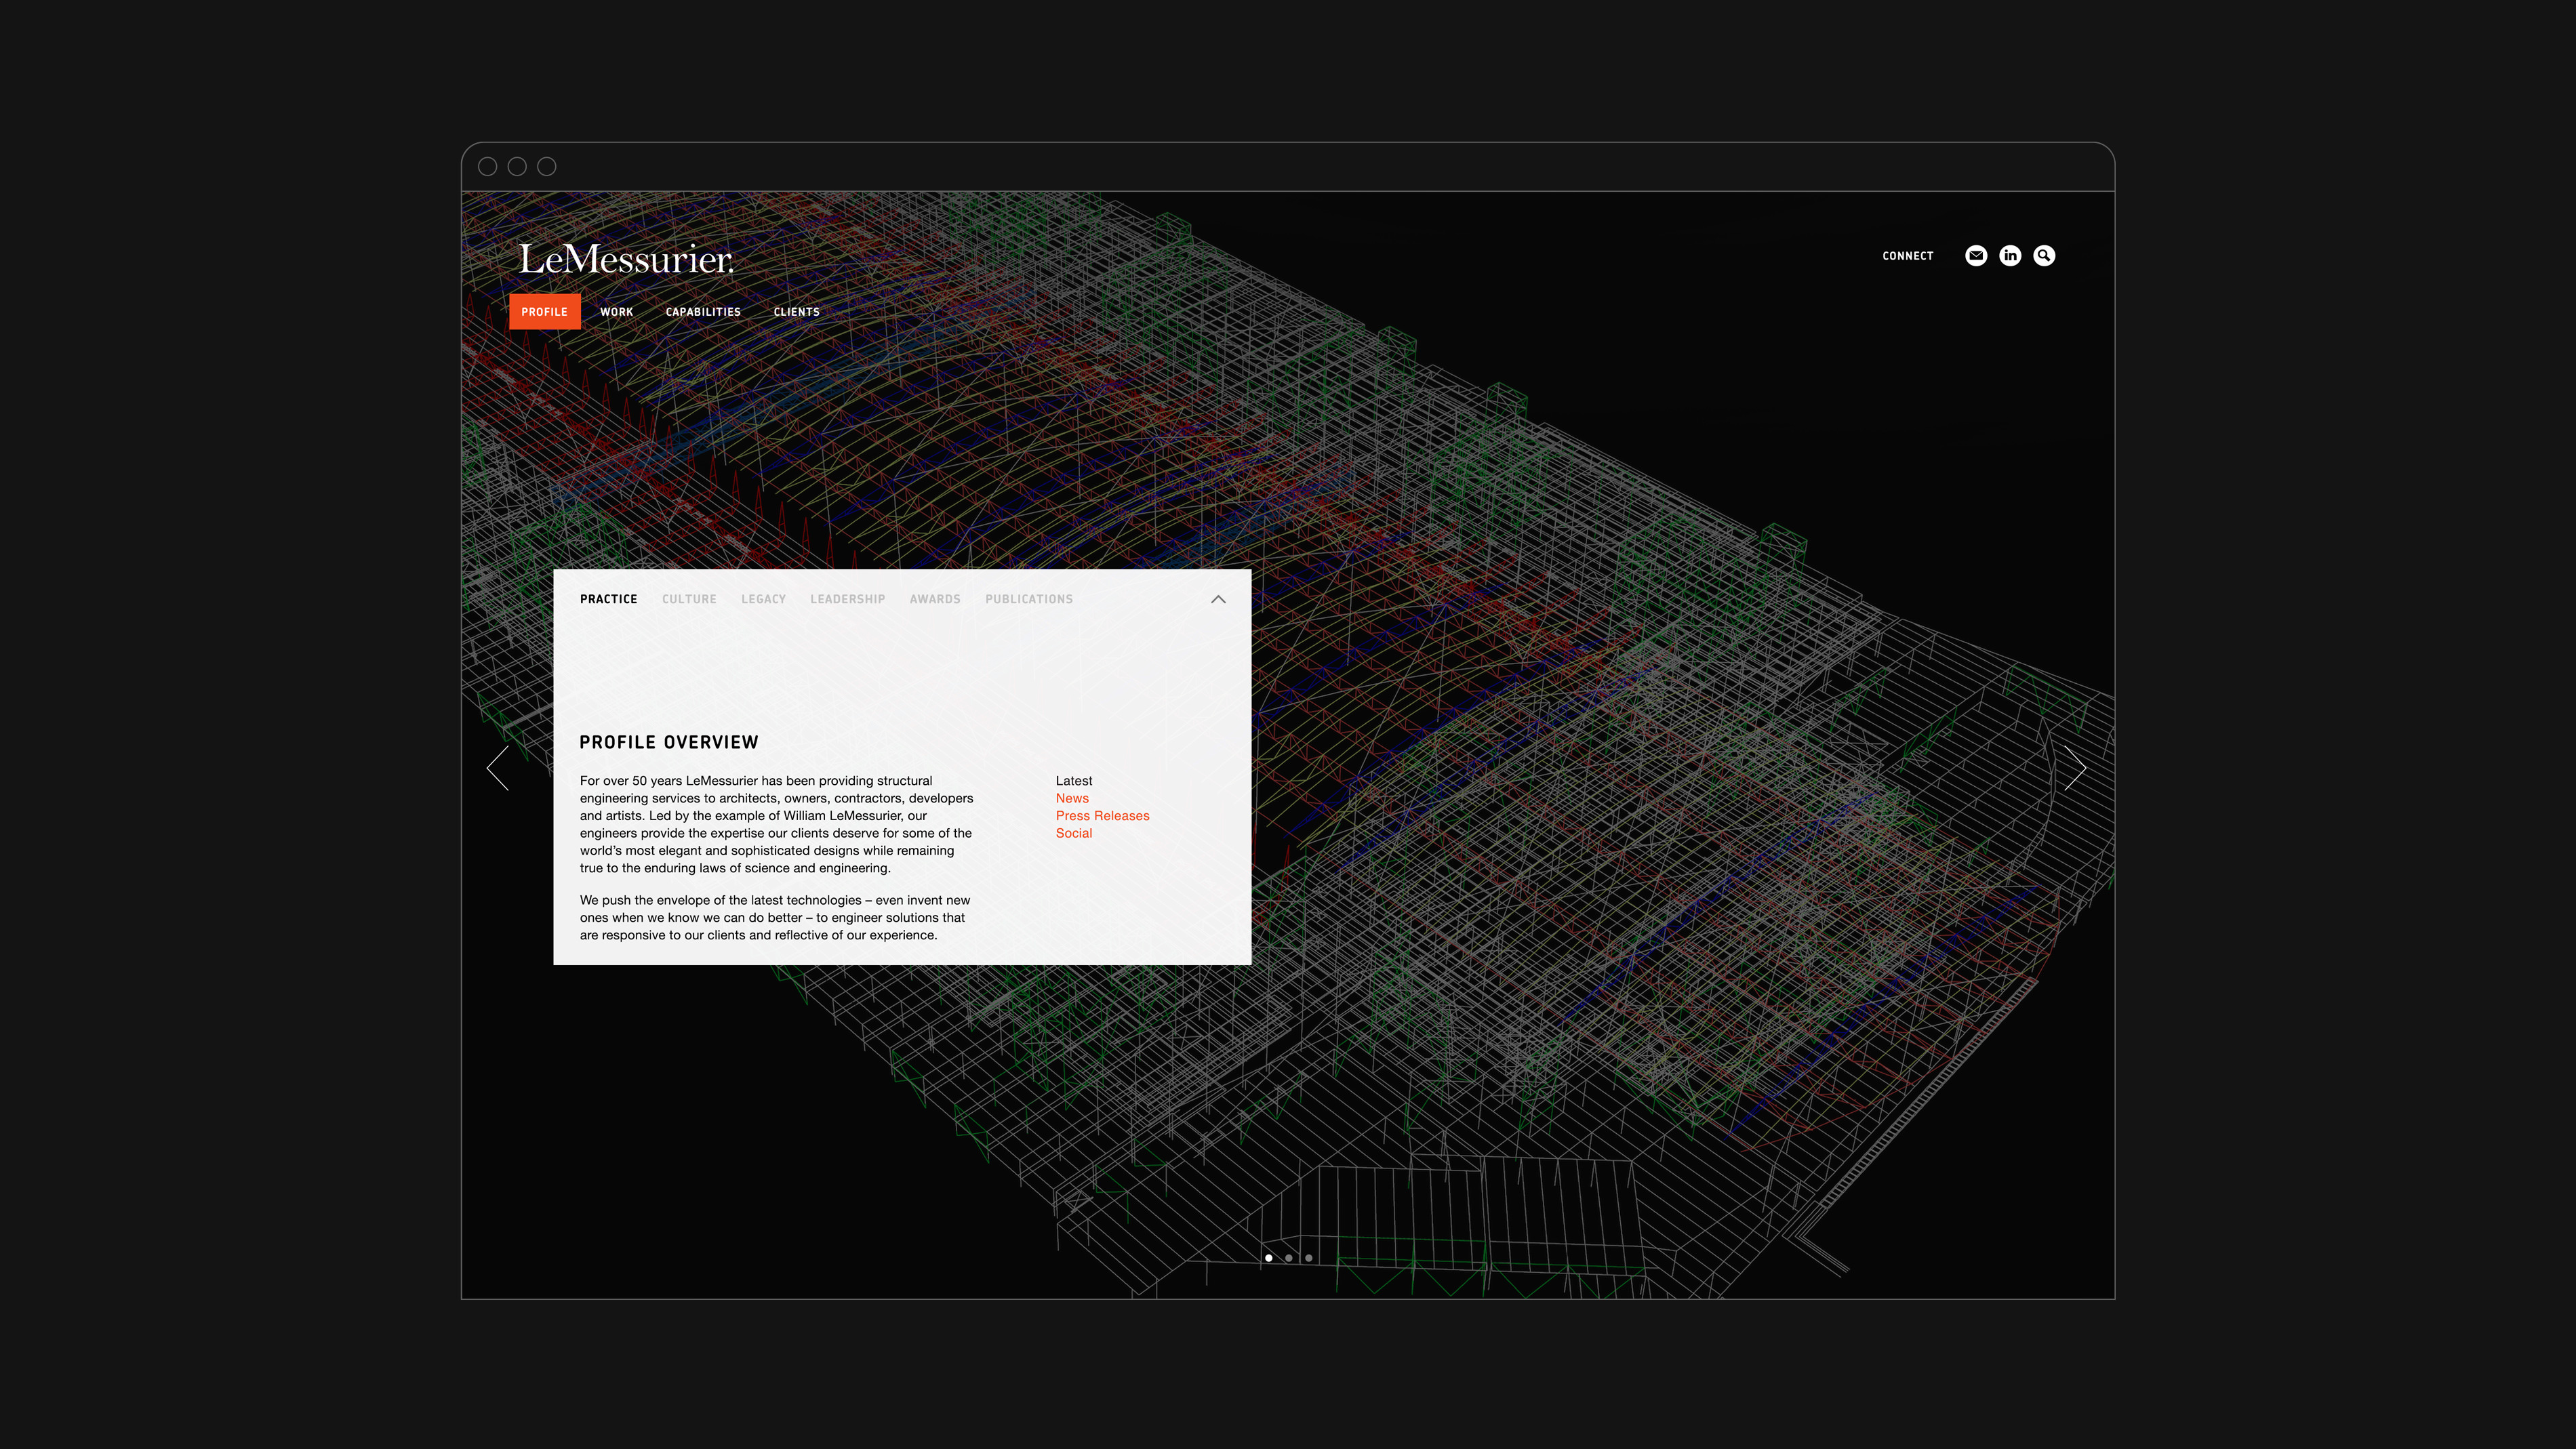Select the CLIENTS menu item

point(796,311)
